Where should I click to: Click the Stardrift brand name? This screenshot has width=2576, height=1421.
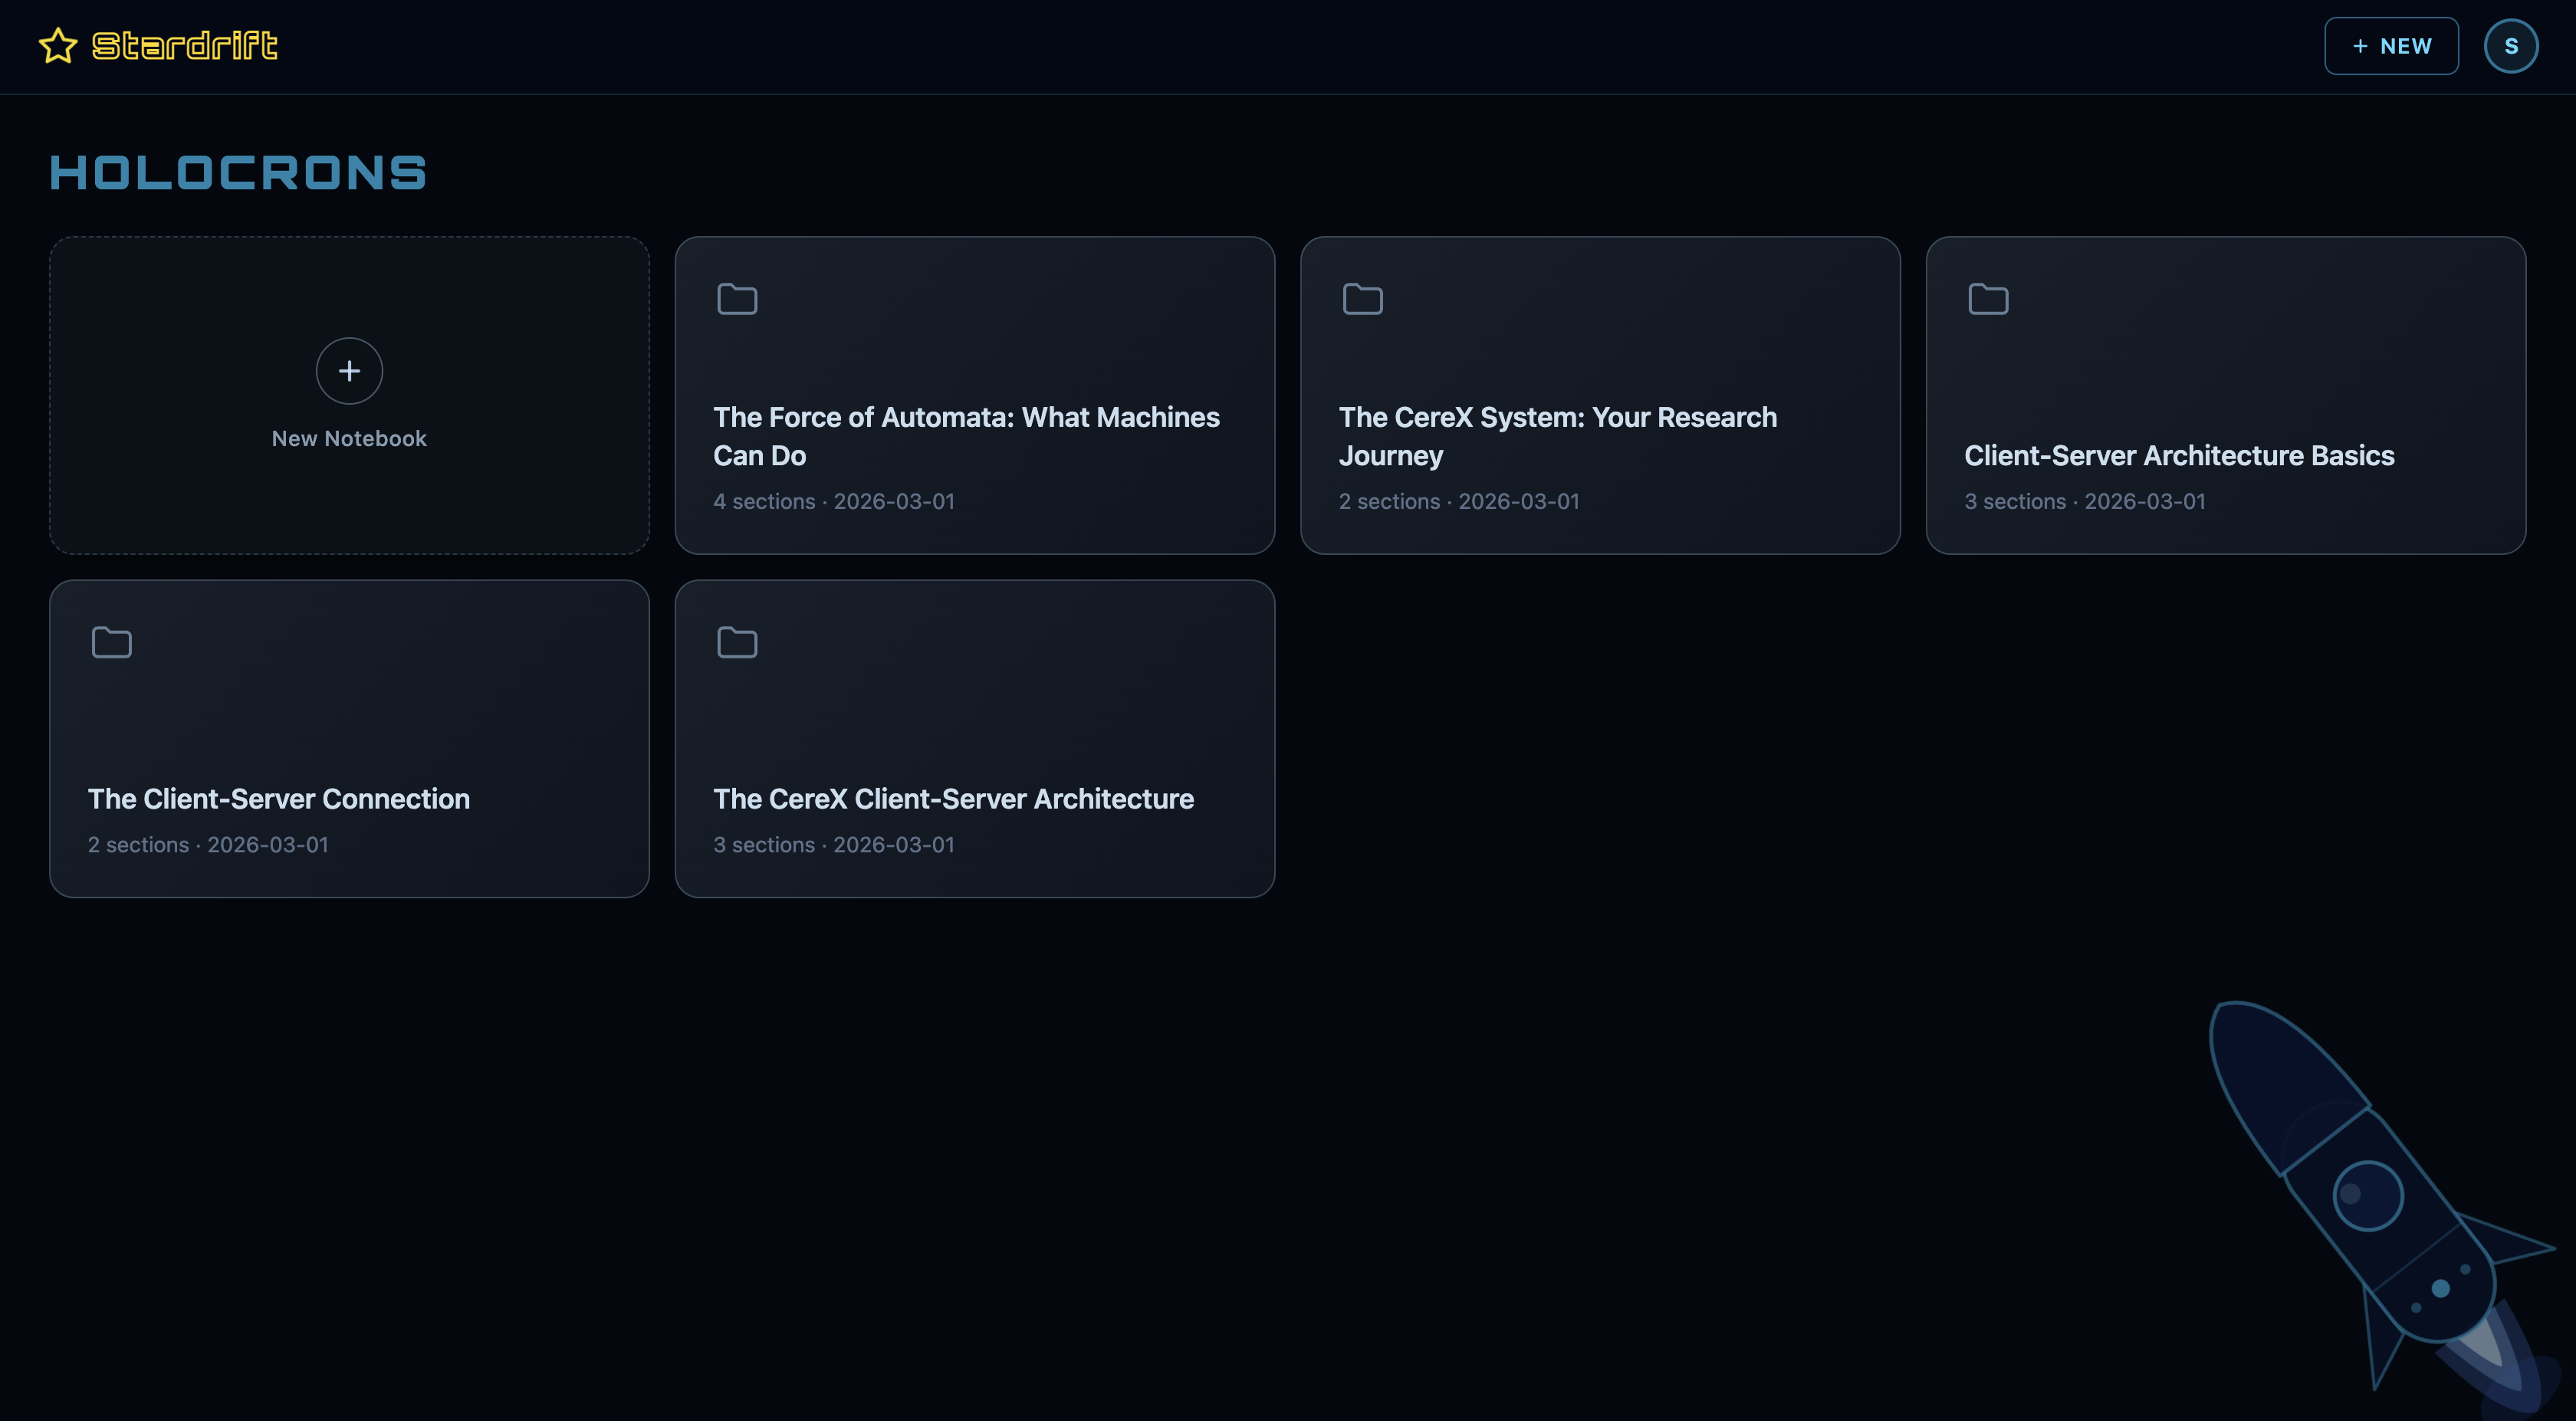(185, 46)
